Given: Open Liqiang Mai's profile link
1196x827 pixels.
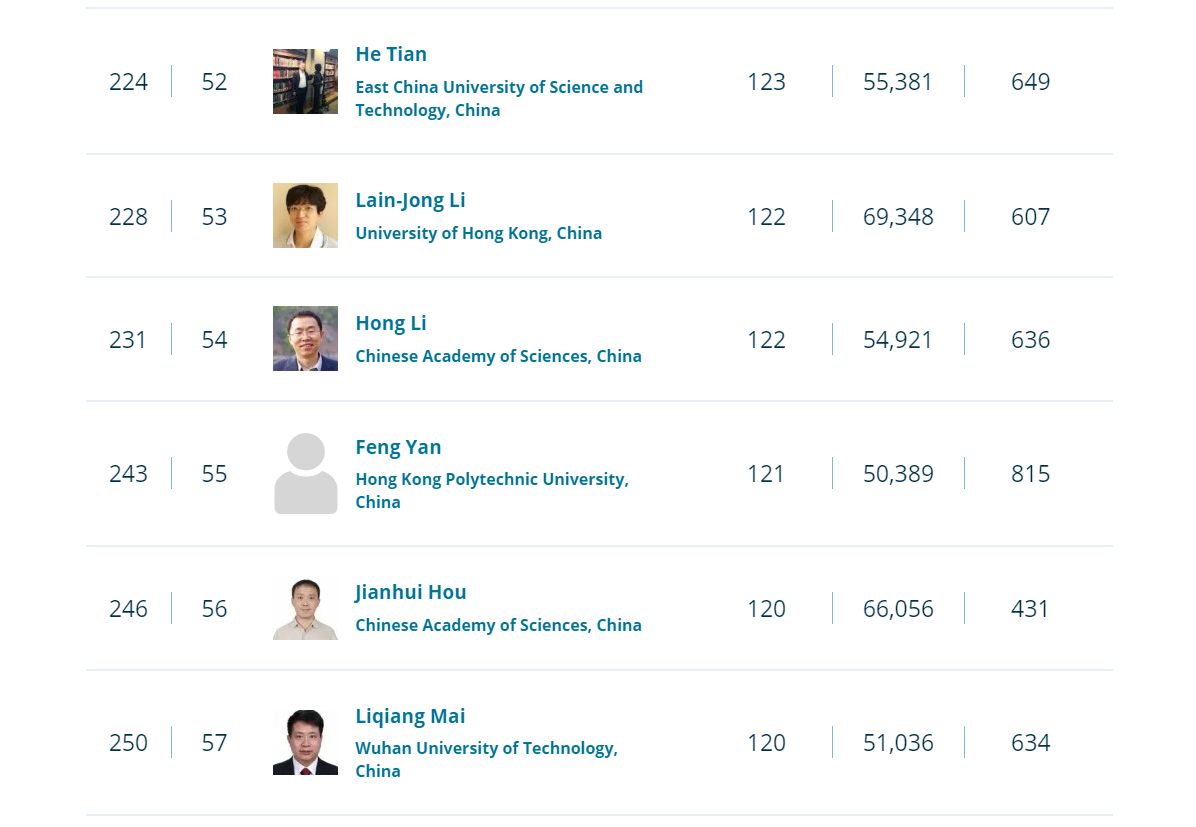Looking at the screenshot, I should (410, 716).
